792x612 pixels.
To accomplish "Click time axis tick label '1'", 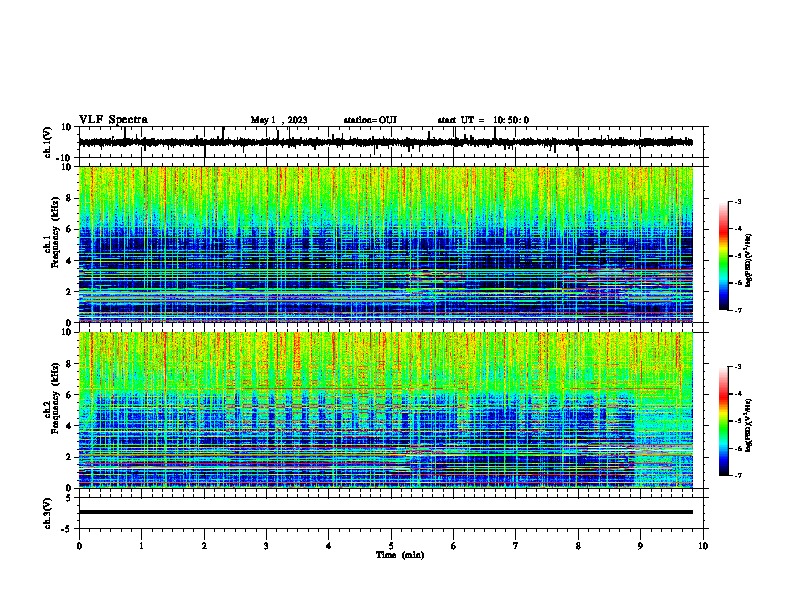I will click(x=141, y=546).
